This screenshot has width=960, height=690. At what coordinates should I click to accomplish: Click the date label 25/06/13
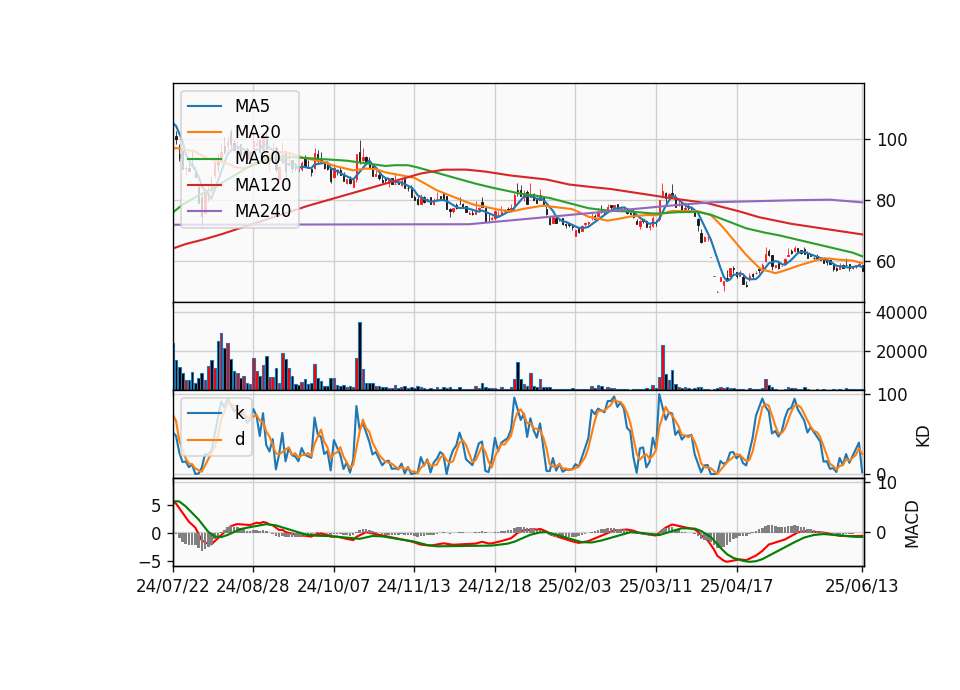[861, 586]
